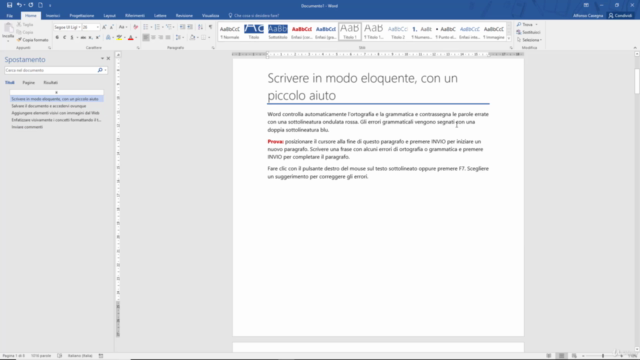640x360 pixels.
Task: Decrease paragraph indent
Action: (182, 27)
